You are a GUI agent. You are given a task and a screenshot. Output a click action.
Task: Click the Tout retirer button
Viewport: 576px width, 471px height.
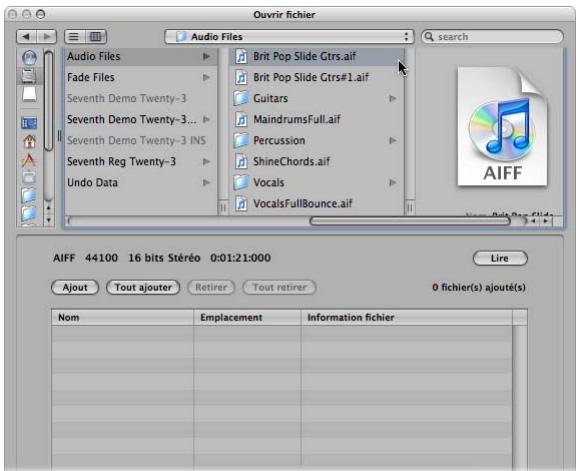(279, 287)
